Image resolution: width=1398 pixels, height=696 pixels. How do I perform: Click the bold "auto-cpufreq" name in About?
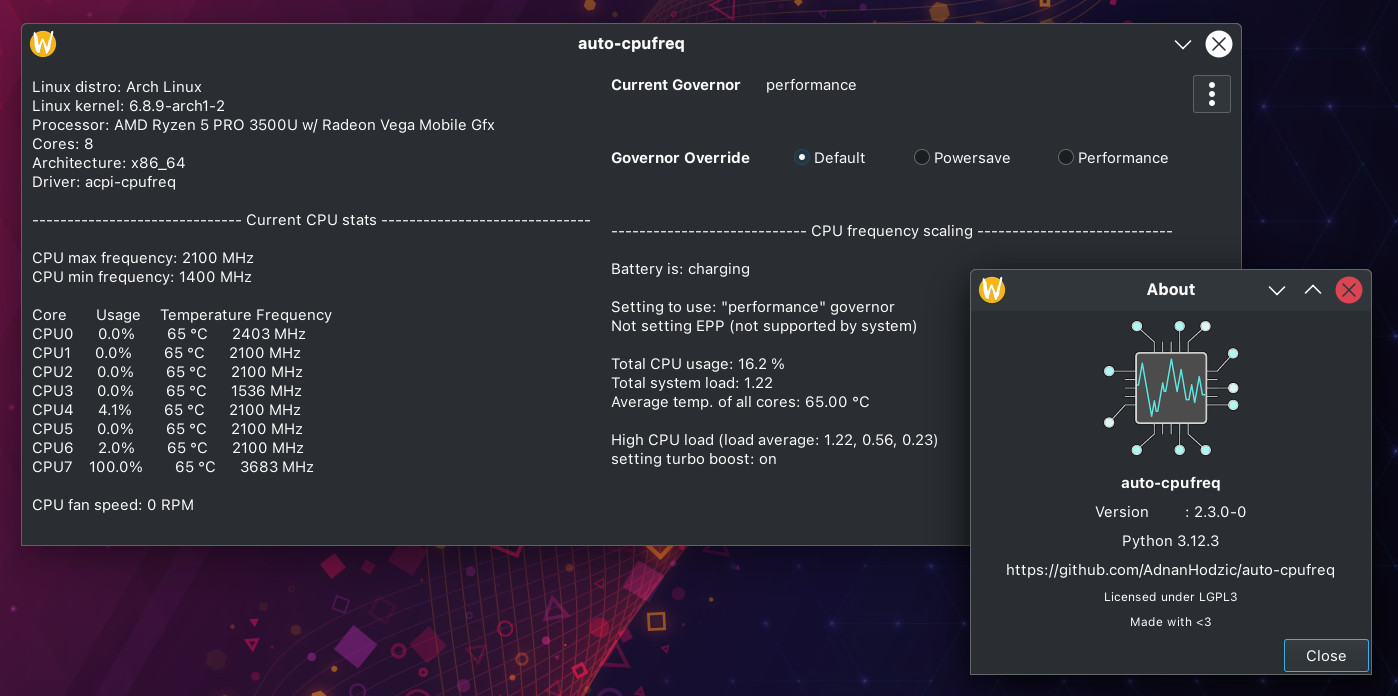point(1171,483)
